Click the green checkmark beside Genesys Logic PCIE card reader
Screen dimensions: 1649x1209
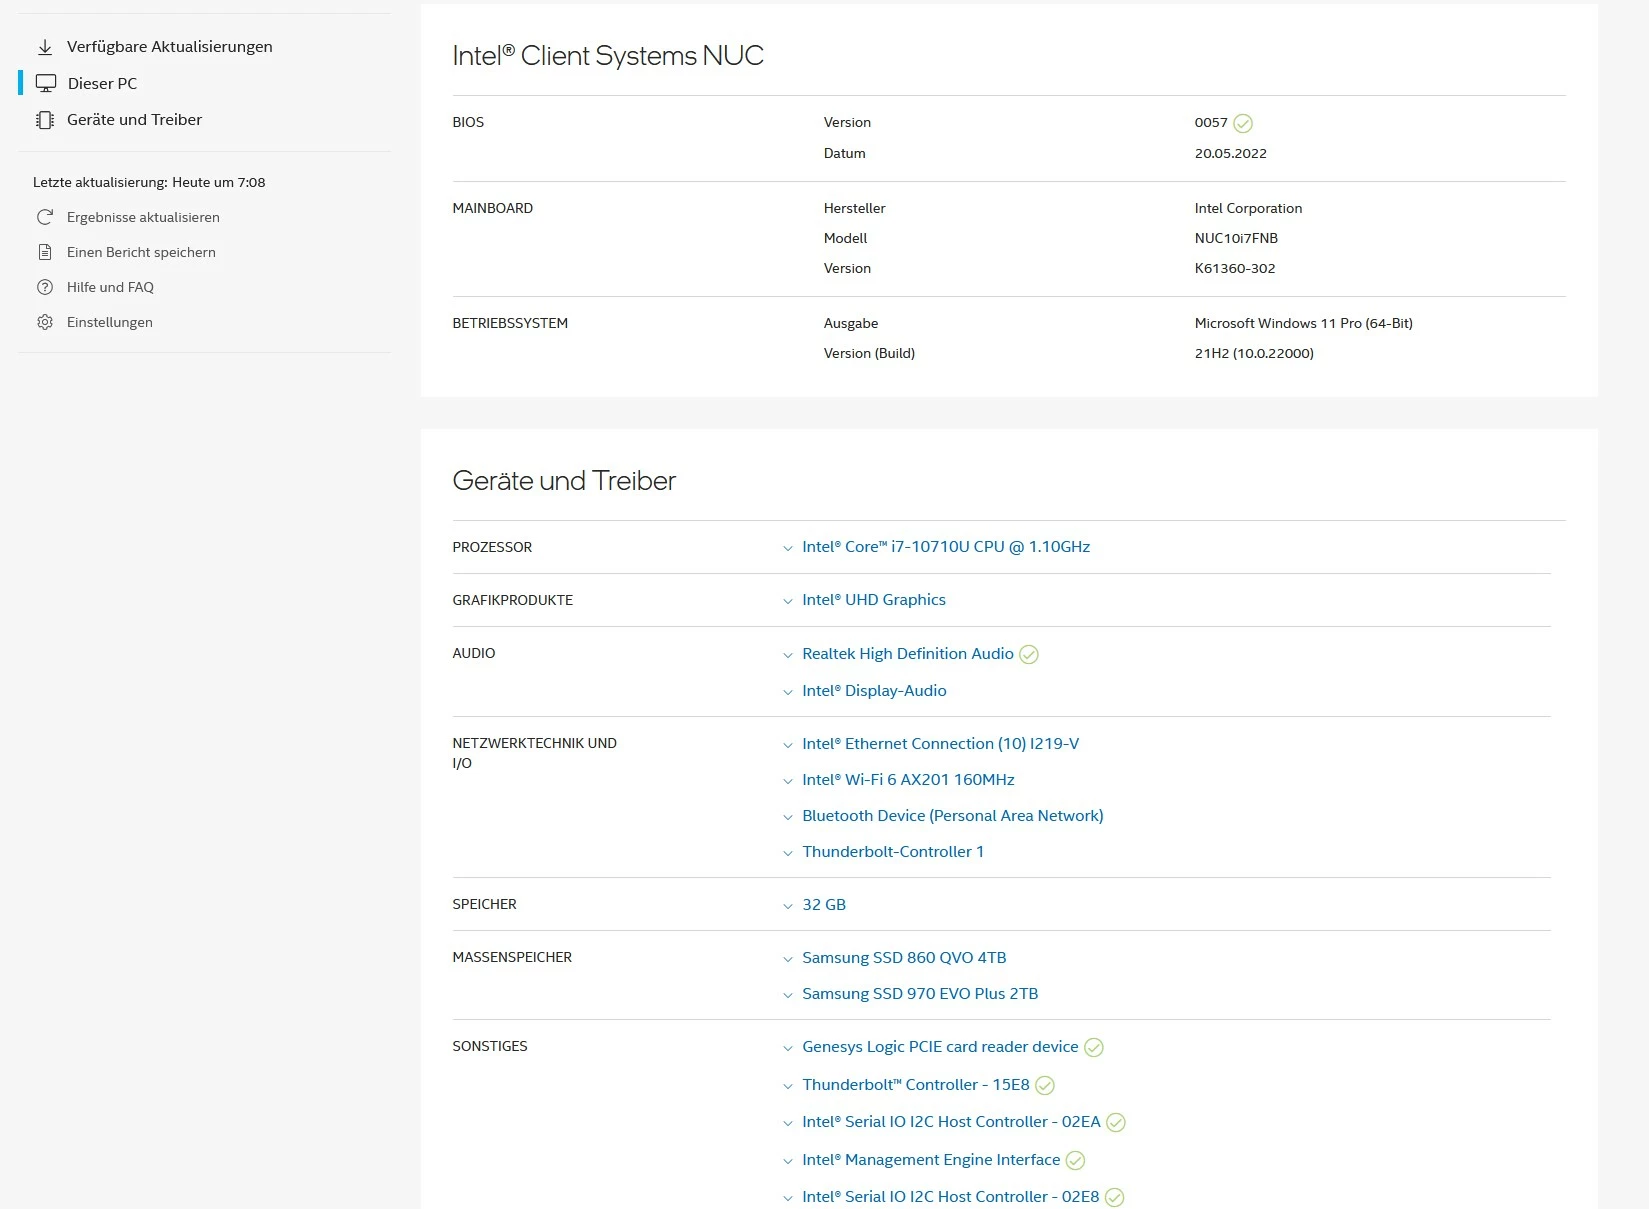tap(1094, 1048)
